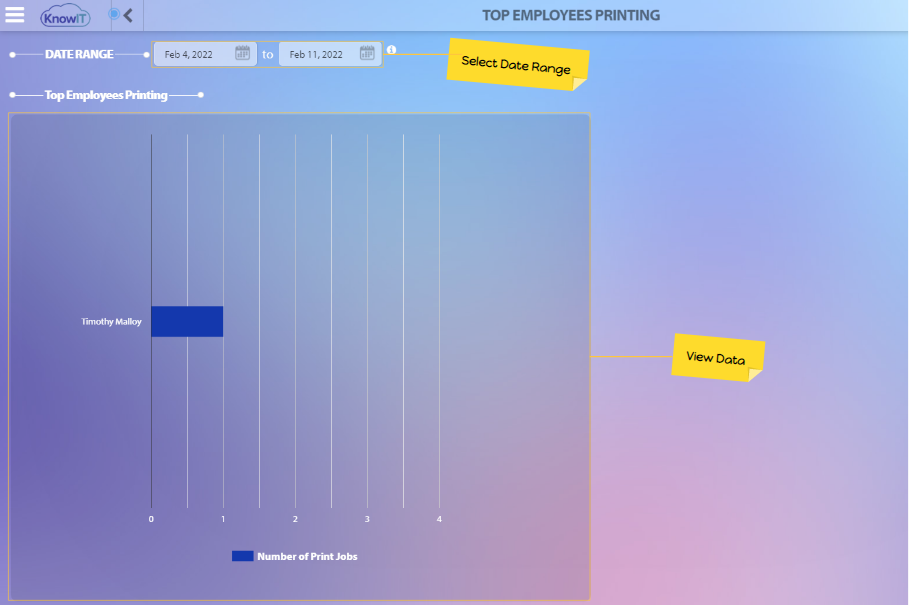This screenshot has width=909, height=605.
Task: Click the Top Employees Printing section heading
Action: pyautogui.click(x=106, y=95)
